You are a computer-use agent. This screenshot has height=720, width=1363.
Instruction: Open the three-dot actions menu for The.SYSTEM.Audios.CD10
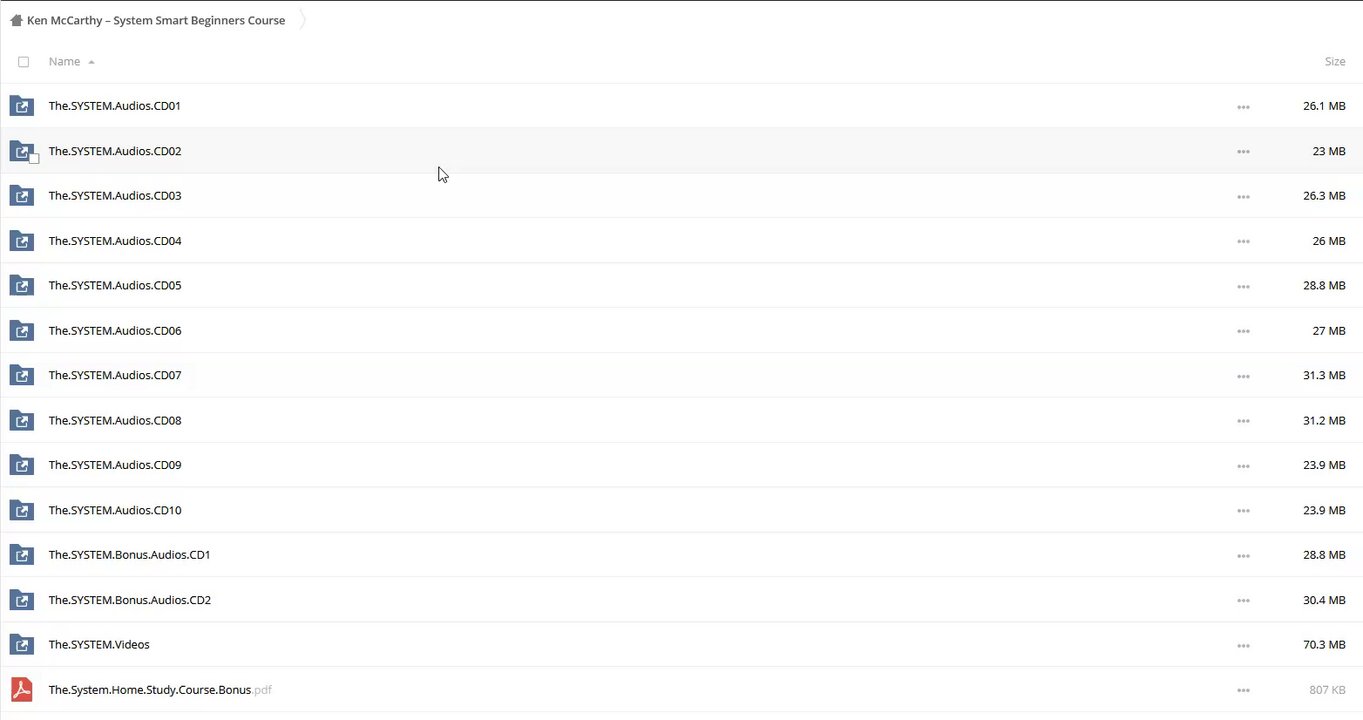click(1243, 511)
